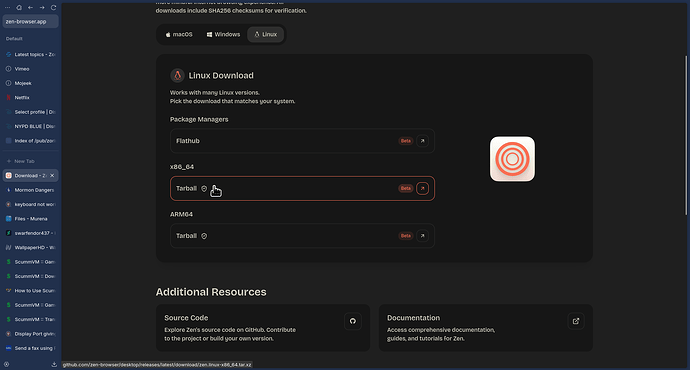Open the How to Use Scum tab
The image size is (690, 370).
(30, 290)
